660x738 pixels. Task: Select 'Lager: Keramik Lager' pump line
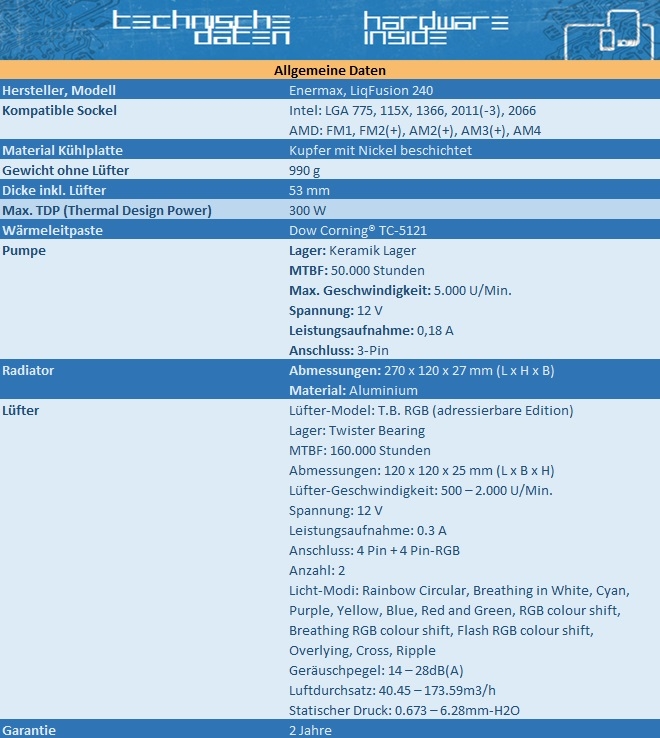tap(352, 250)
